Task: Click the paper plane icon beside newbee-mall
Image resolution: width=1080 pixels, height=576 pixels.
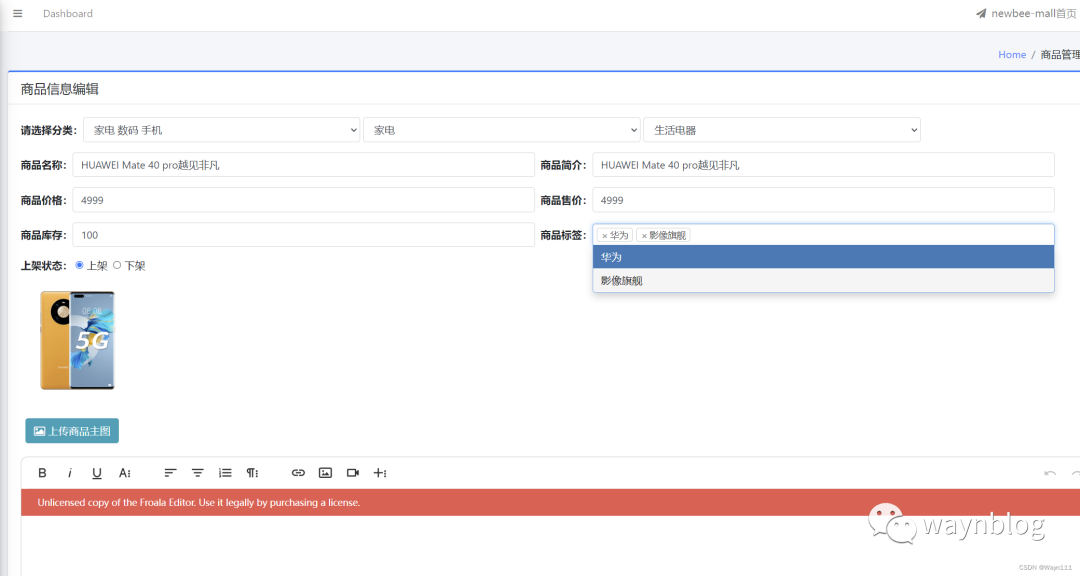Action: pyautogui.click(x=981, y=13)
